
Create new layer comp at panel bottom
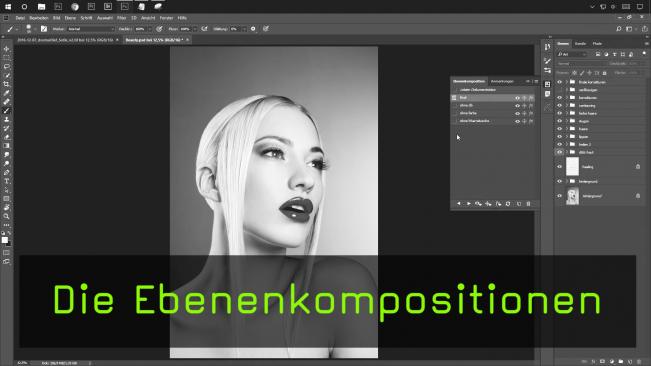519,204
